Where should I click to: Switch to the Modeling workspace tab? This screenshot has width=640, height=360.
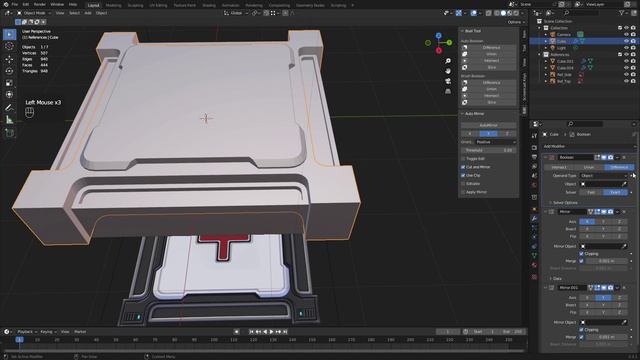click(113, 5)
